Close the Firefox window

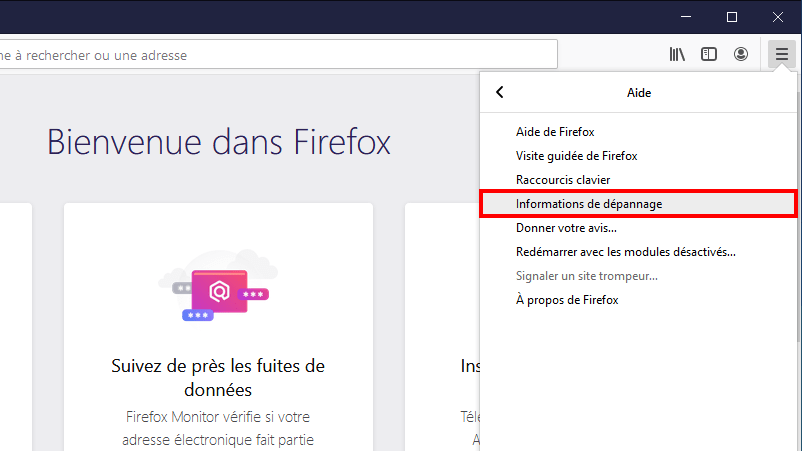pyautogui.click(x=778, y=17)
